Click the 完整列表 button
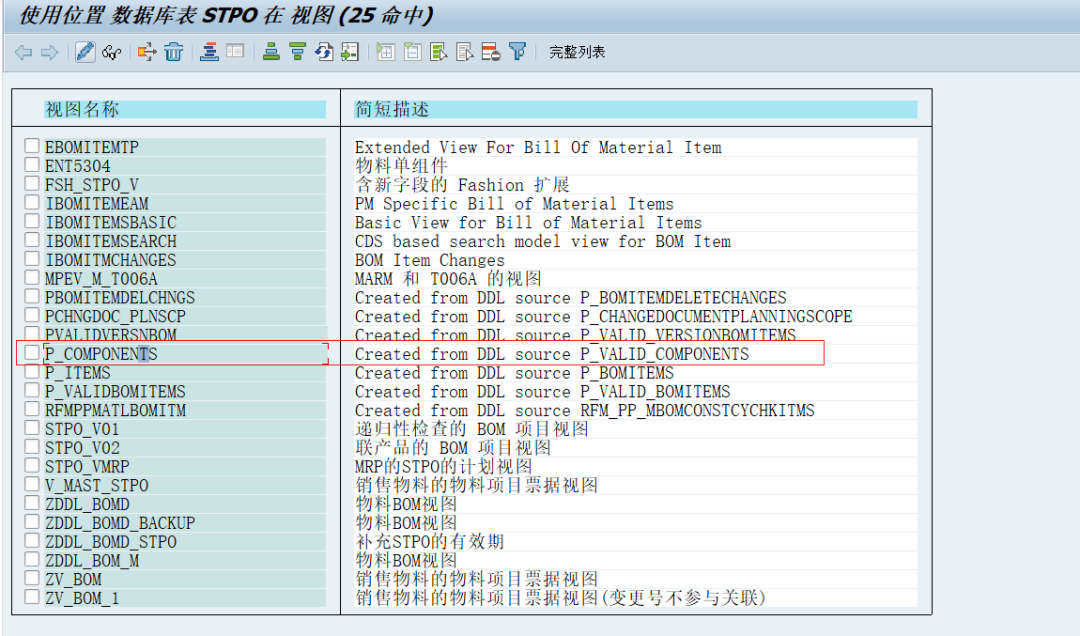1080x636 pixels. [577, 52]
